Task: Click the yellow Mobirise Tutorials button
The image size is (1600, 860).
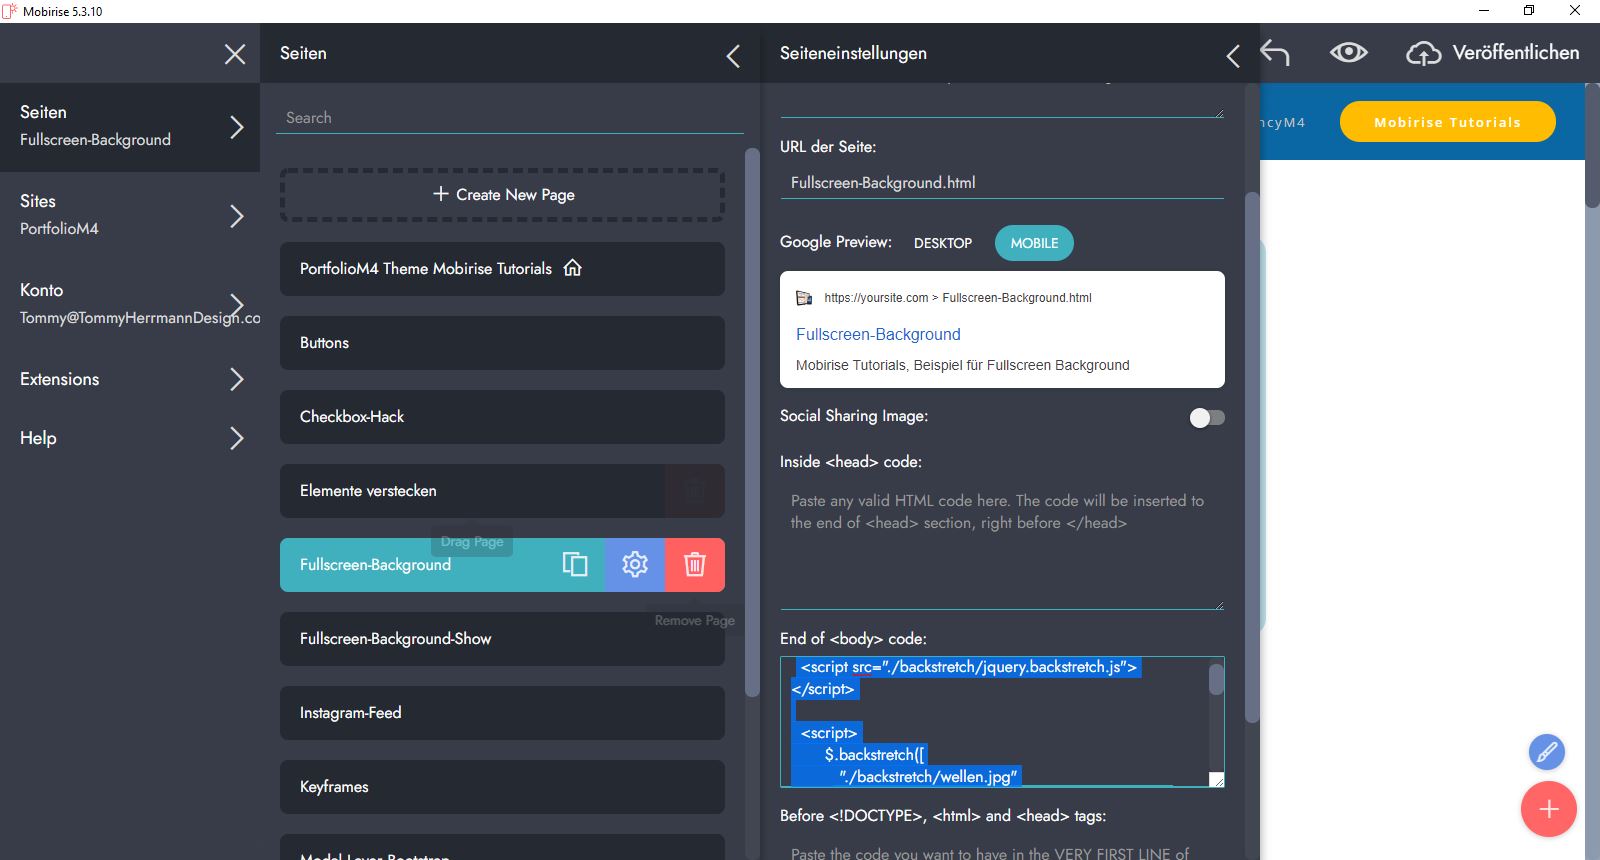Action: 1447,122
